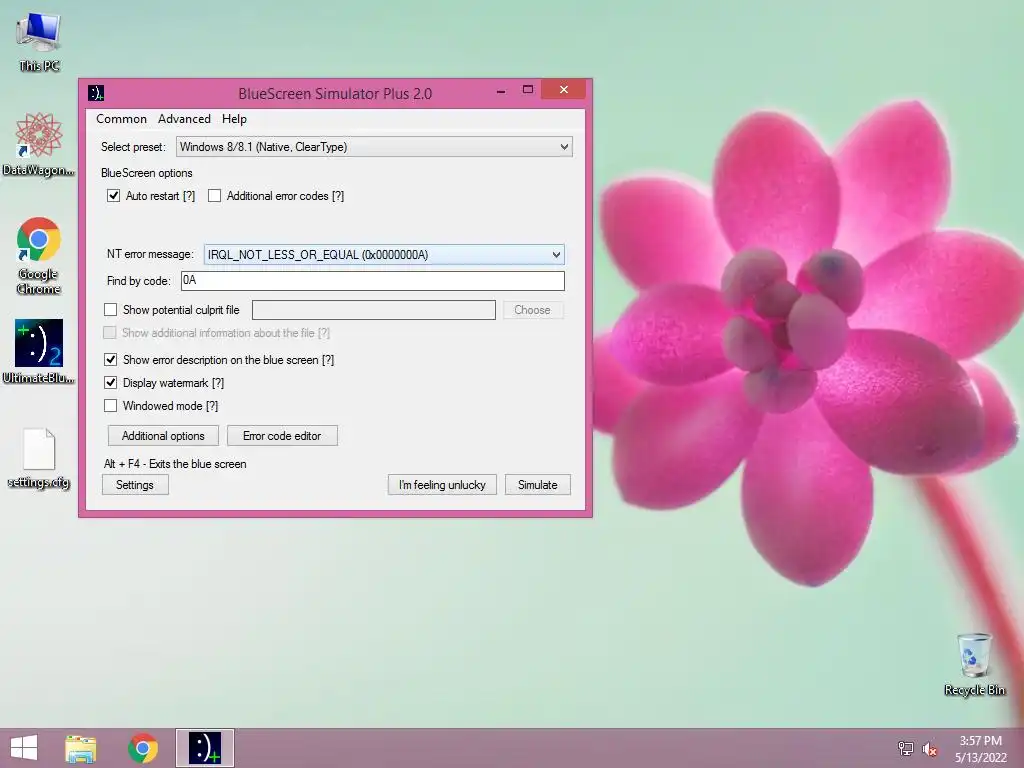Screen dimensions: 1024x768
Task: Uncheck the Auto restart checkbox
Action: [114, 195]
